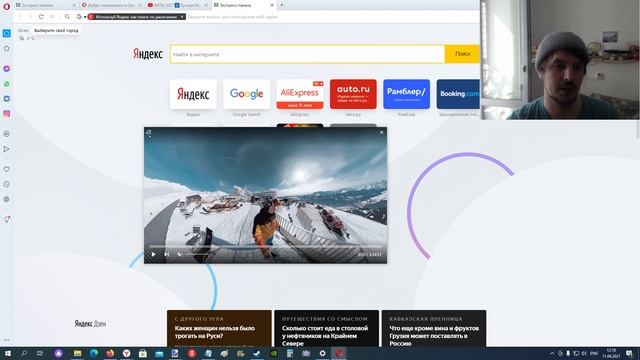640x360 pixels.
Task: Open history clock icon in sidebar
Action: (x=7, y=184)
